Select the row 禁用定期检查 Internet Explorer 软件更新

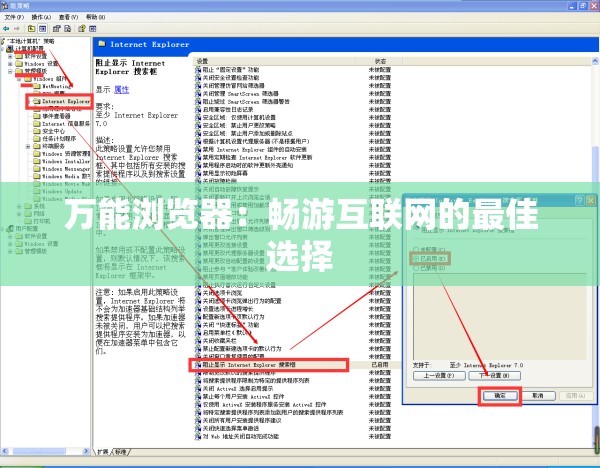298,157
